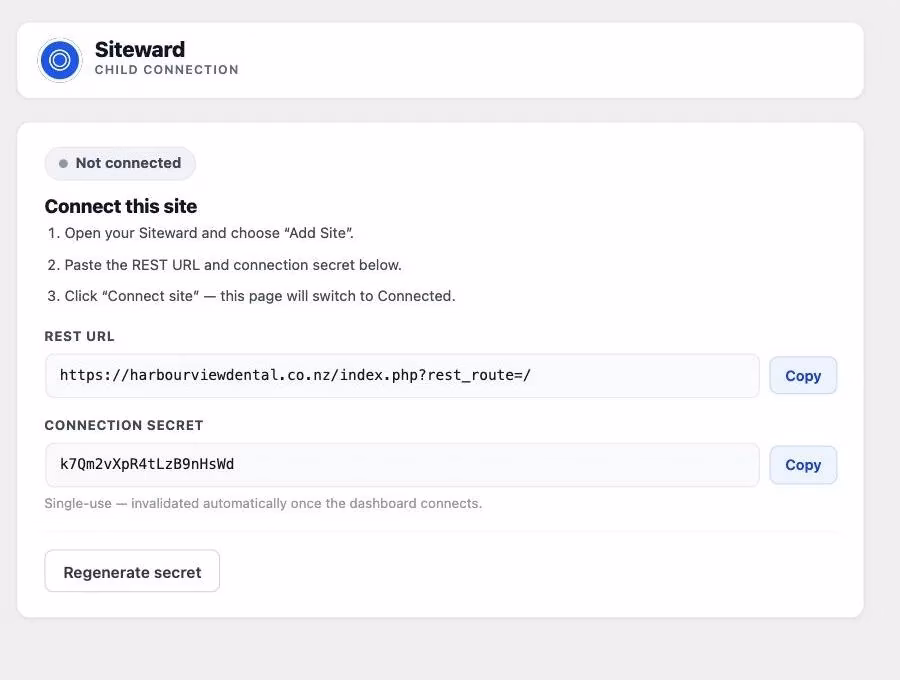Select the connection secret field
This screenshot has height=680, width=900.
pos(402,465)
